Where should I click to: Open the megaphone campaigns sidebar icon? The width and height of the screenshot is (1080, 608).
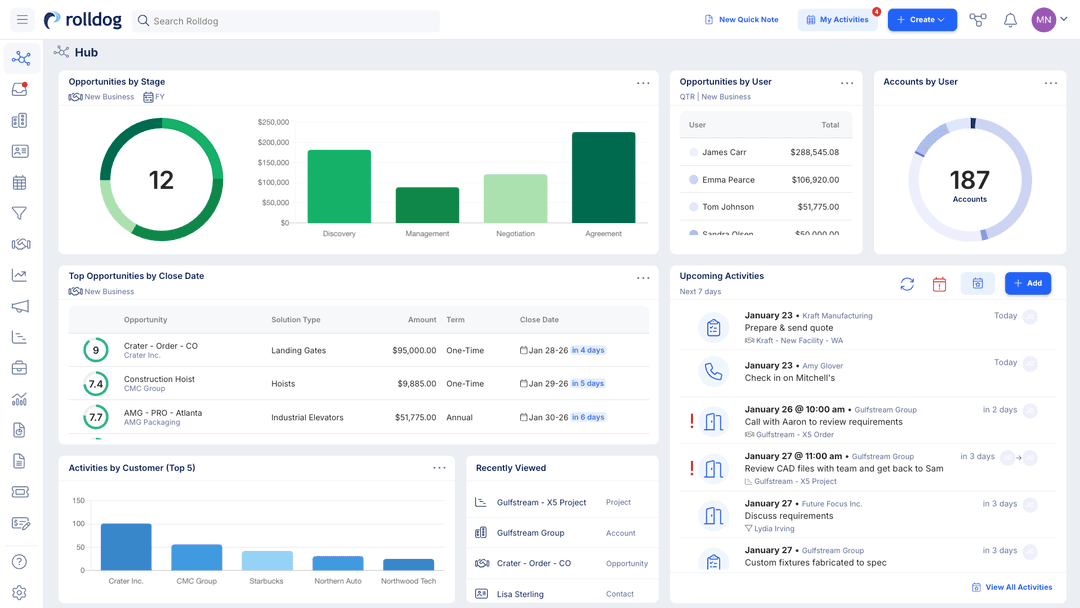[x=20, y=306]
